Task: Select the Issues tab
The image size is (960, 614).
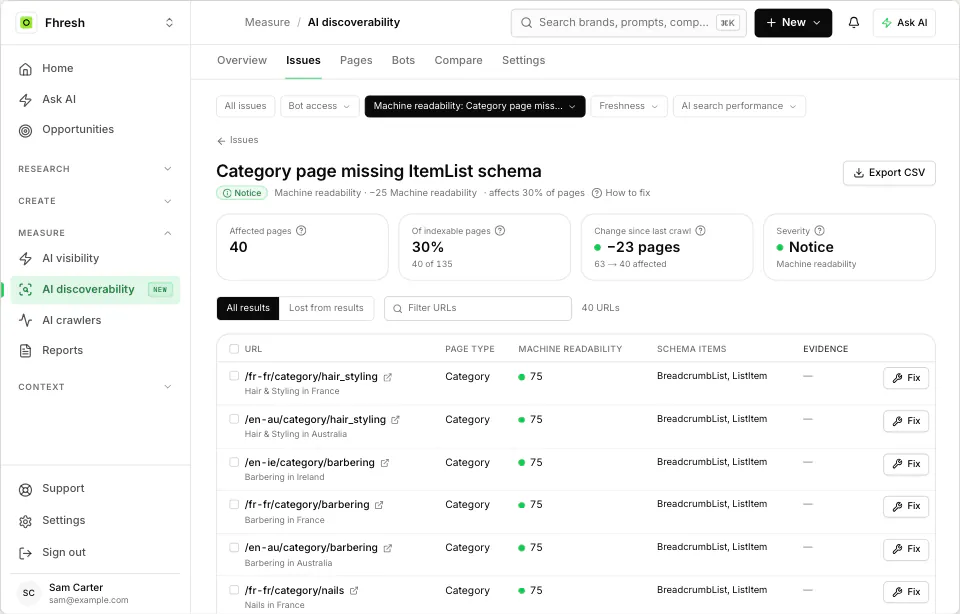Action: pos(303,60)
